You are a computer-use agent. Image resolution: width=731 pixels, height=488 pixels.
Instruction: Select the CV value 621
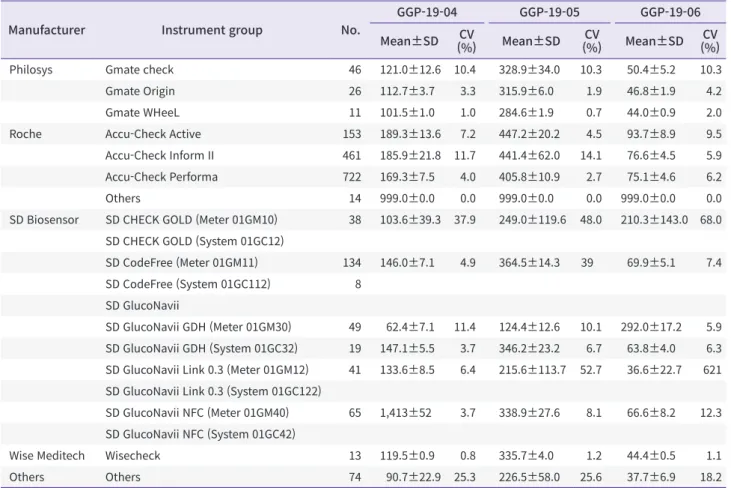(712, 370)
